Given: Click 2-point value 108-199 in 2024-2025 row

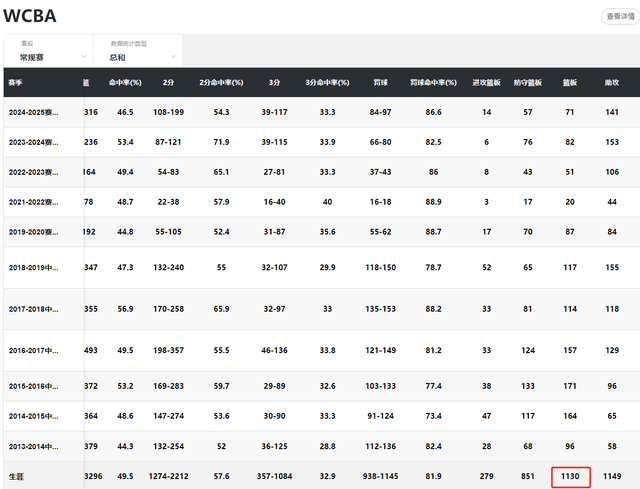Looking at the screenshot, I should [169, 112].
